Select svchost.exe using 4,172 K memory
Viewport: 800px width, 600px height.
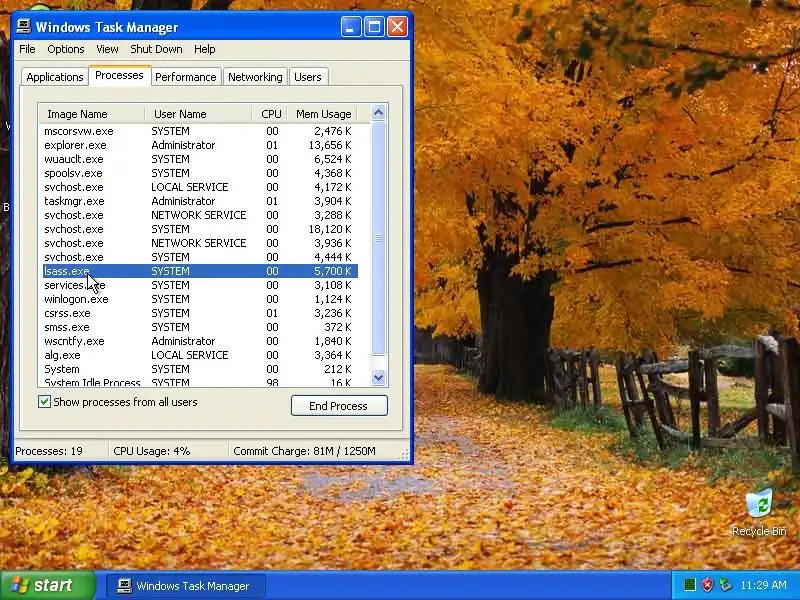point(200,187)
